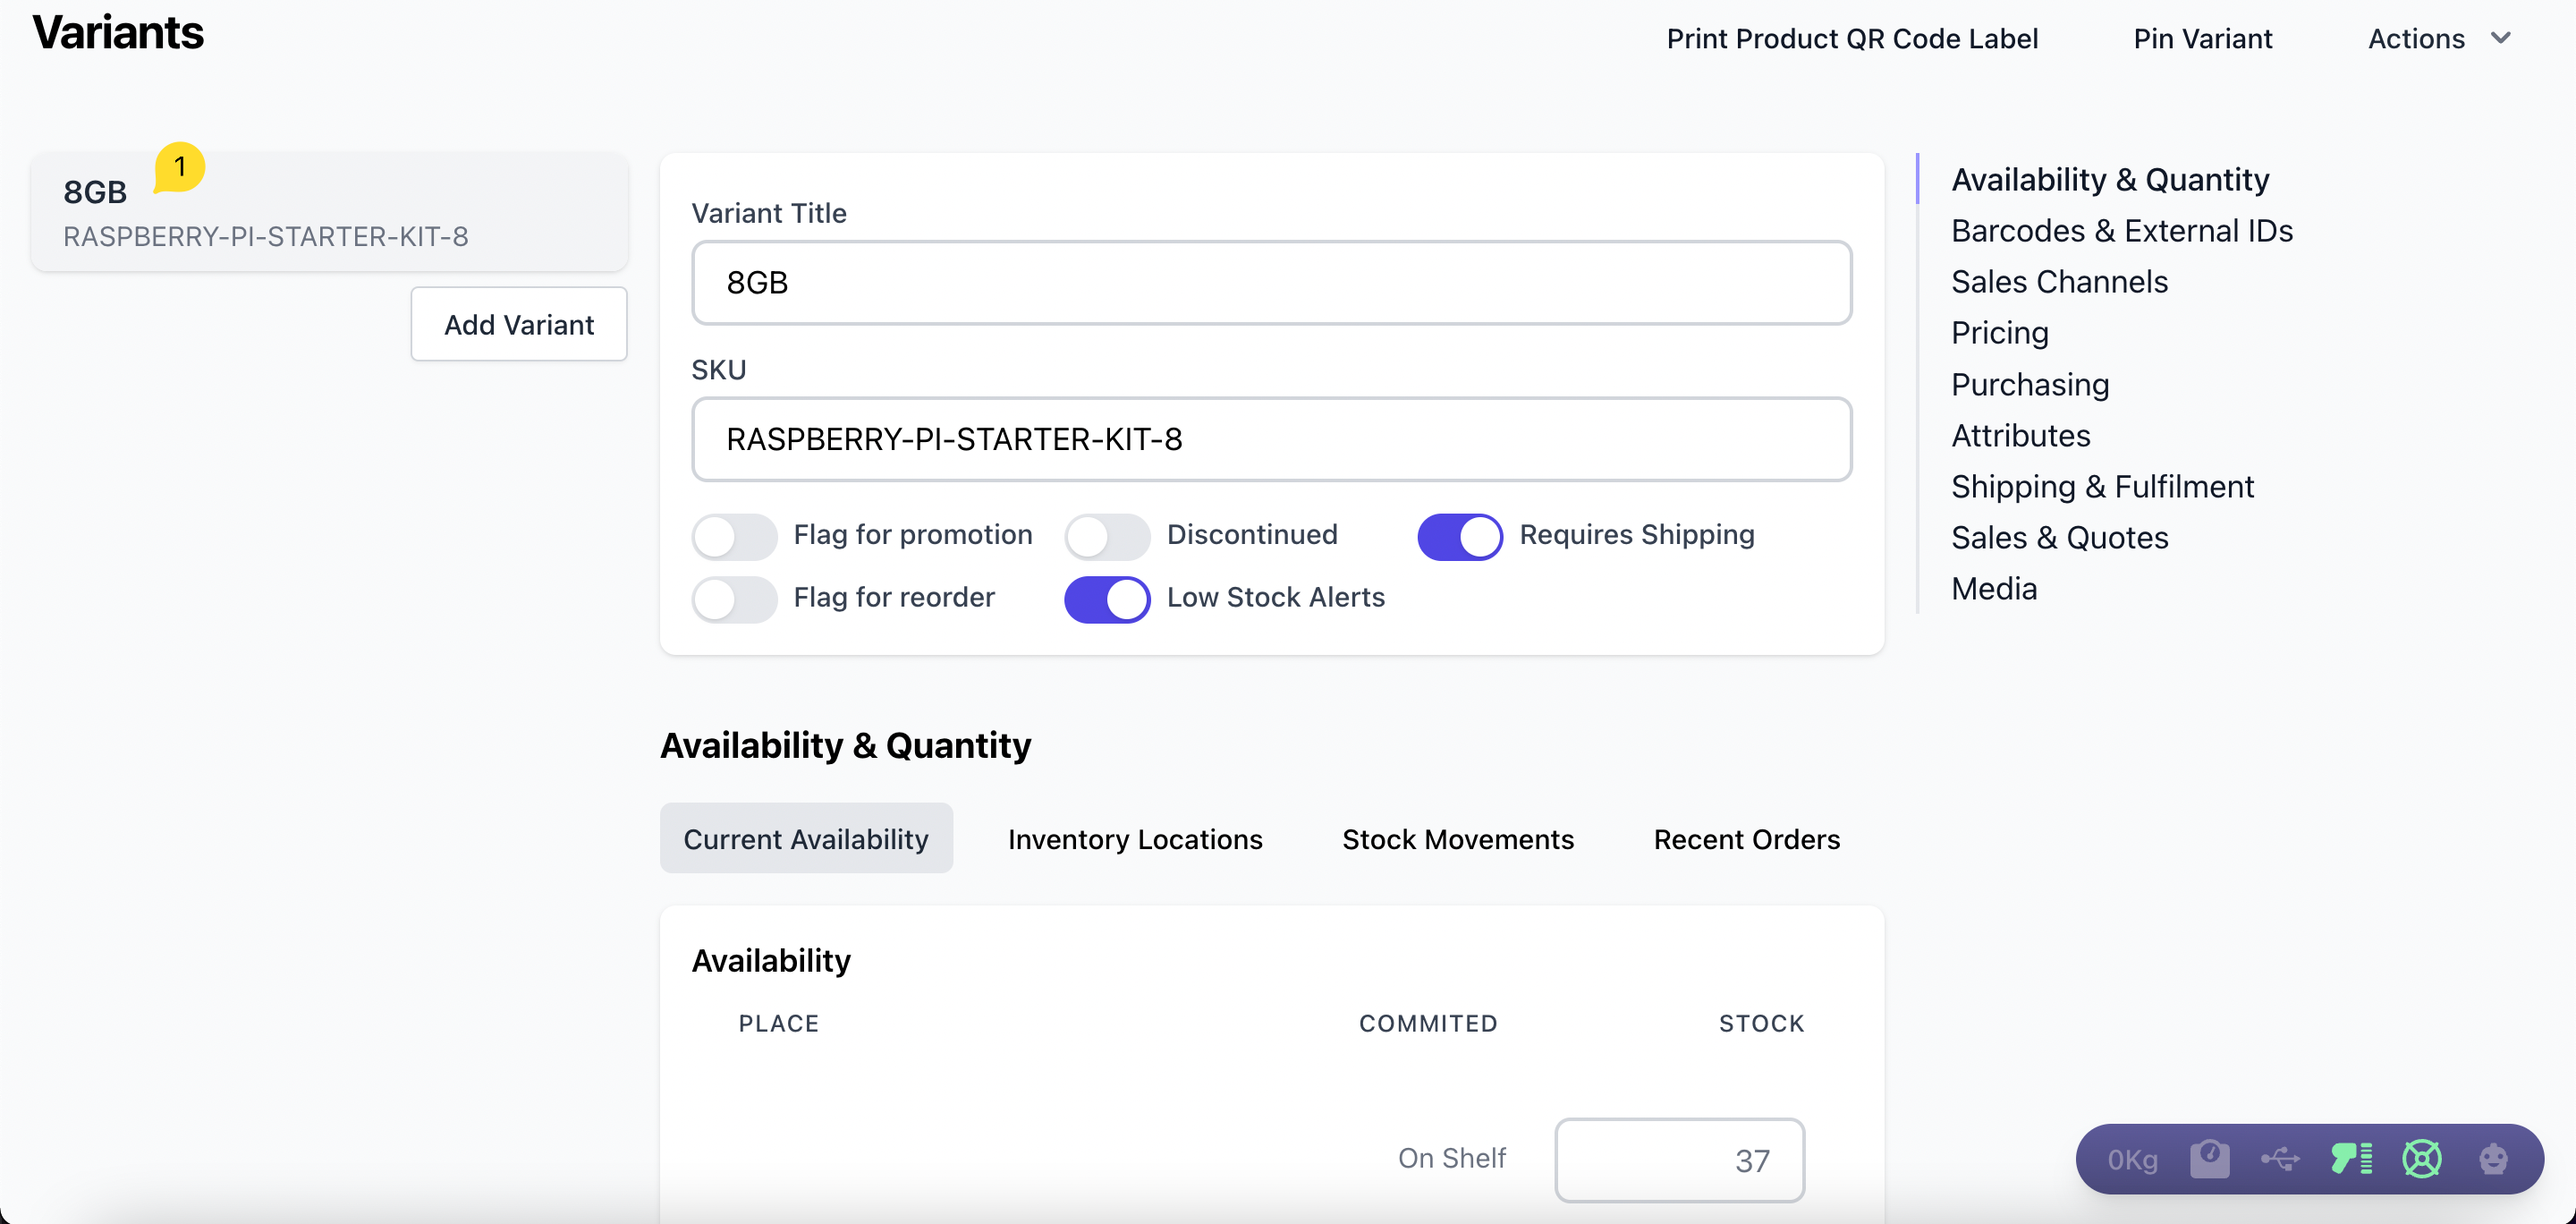Screen dimensions: 2576x1224
Task: Click the barcode scanner icon
Action: point(2351,1159)
